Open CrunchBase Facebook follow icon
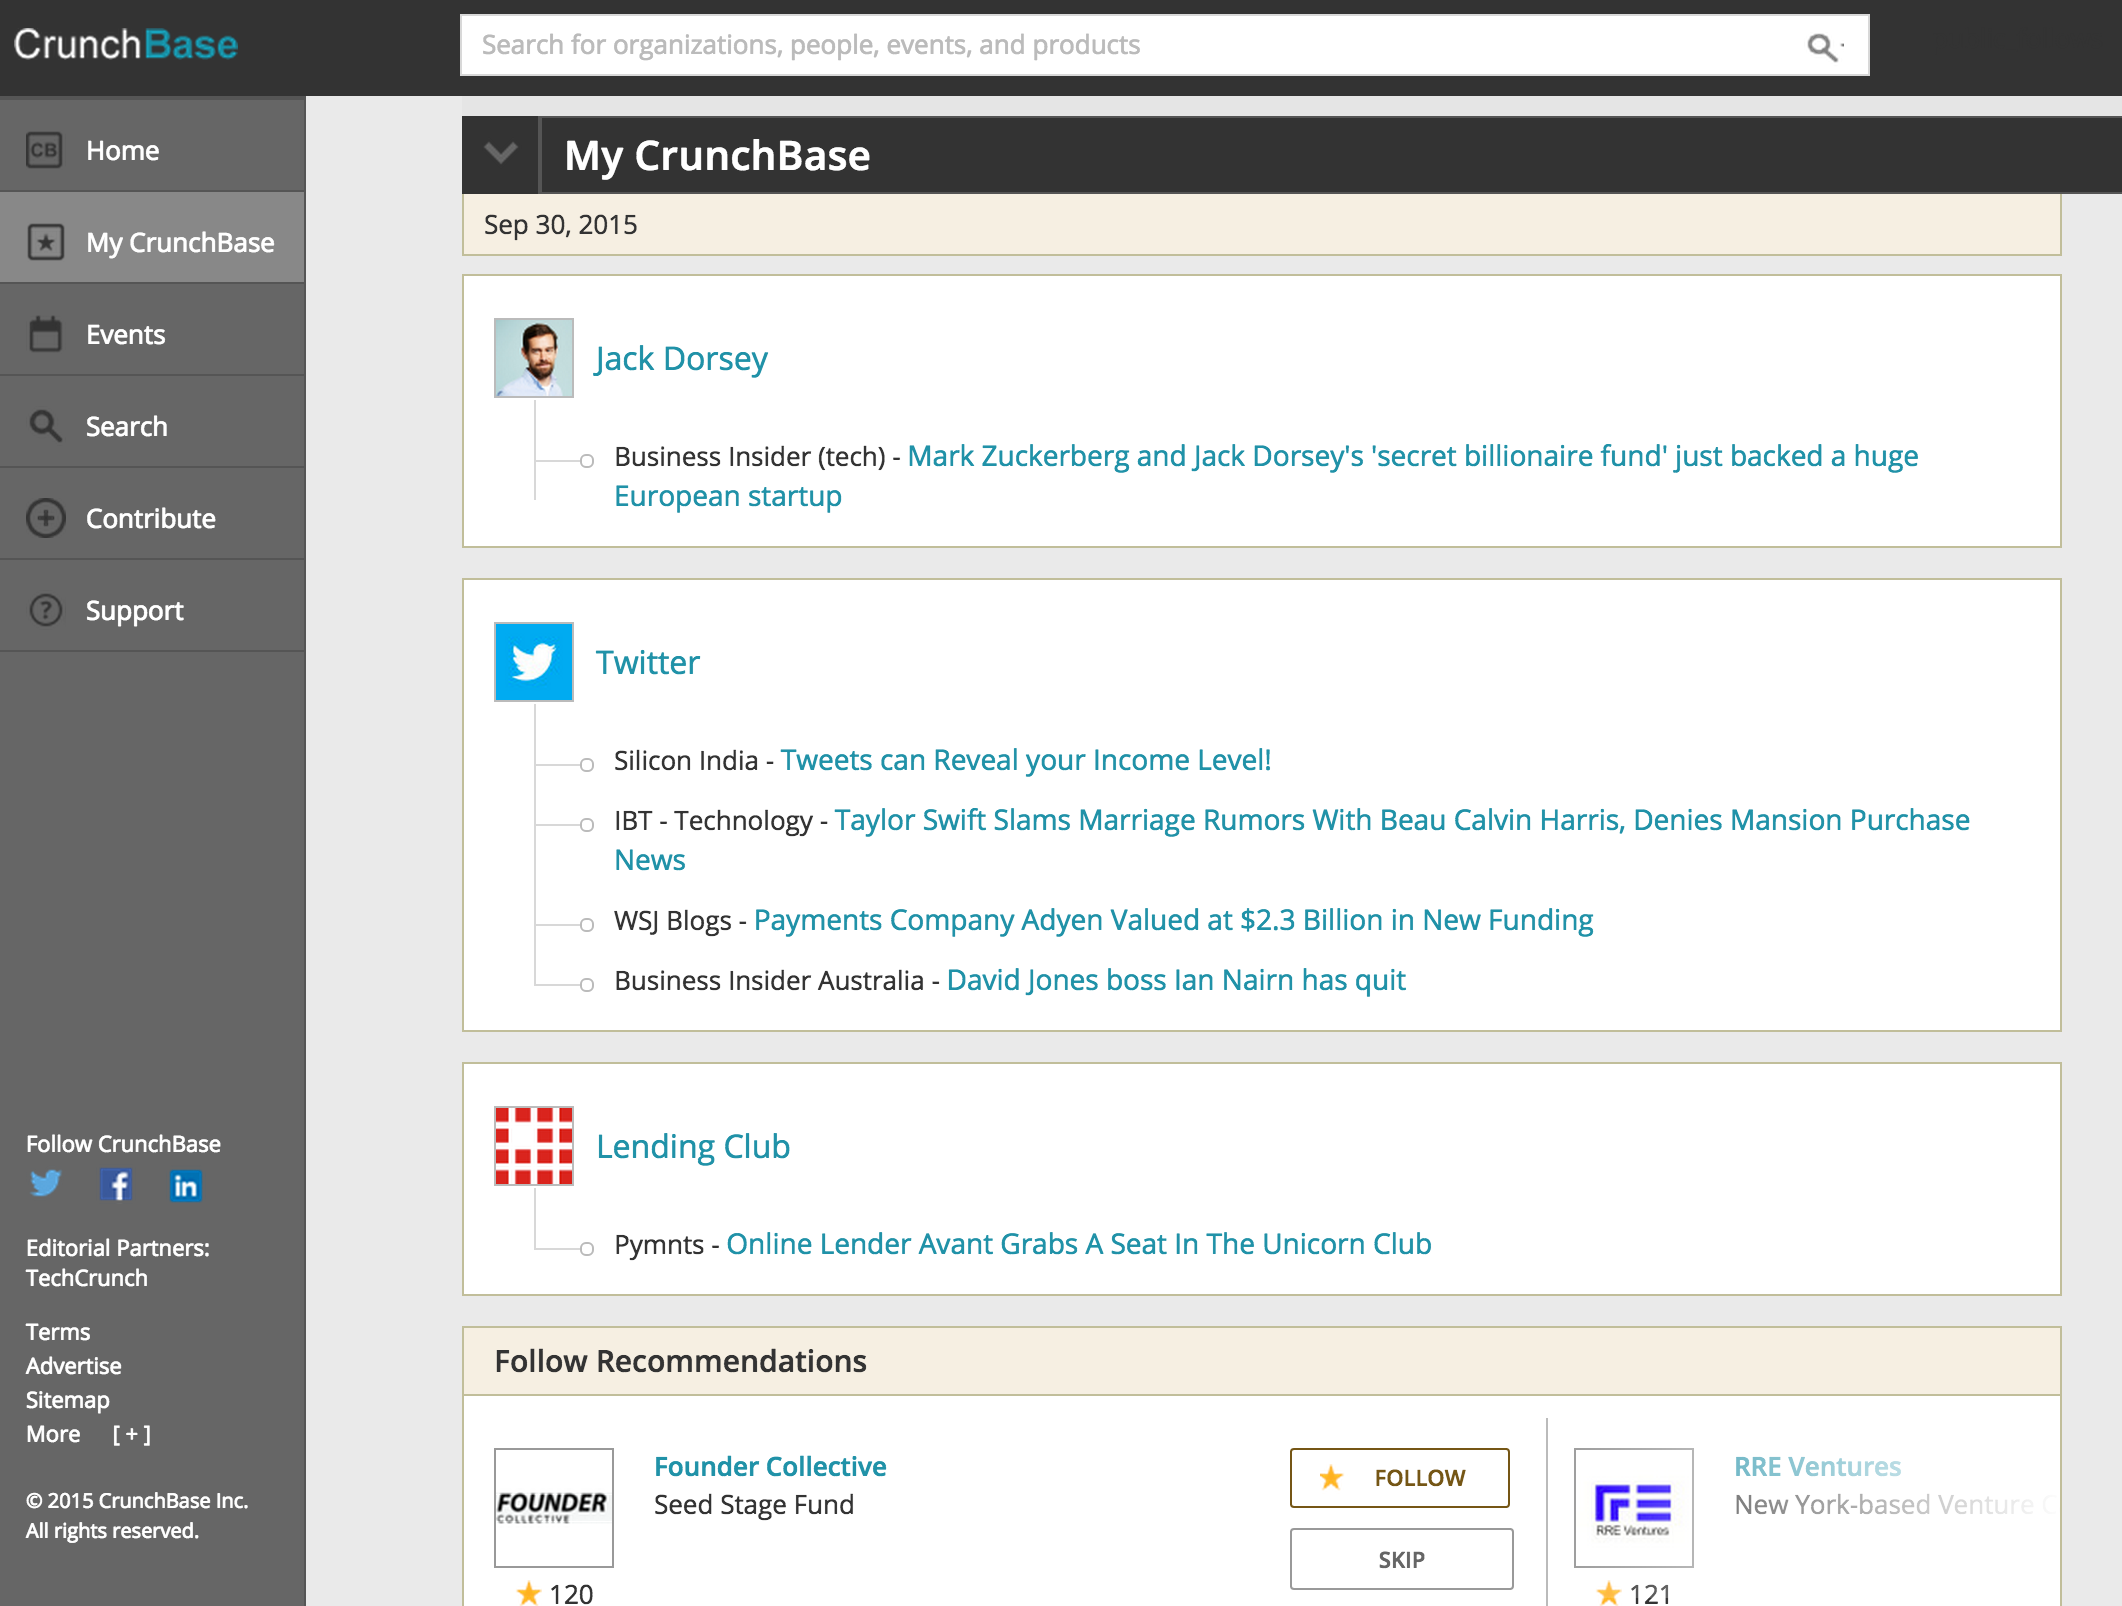The image size is (2122, 1606). [x=116, y=1185]
